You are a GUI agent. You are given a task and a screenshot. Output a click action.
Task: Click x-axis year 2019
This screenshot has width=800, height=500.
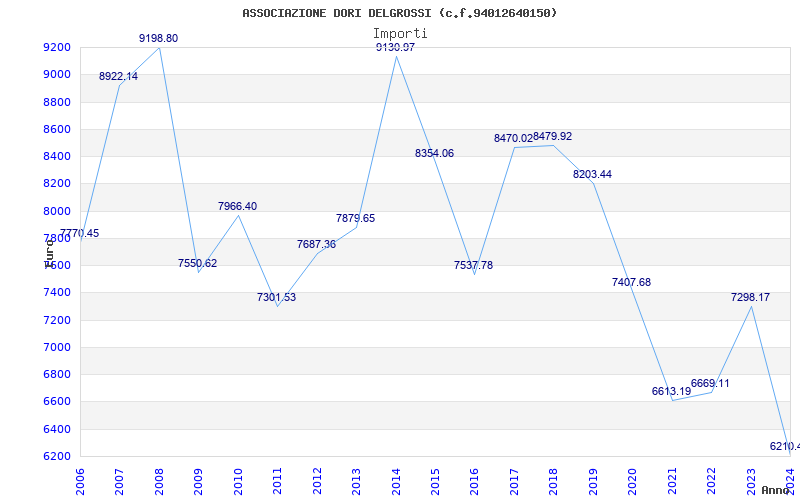tap(593, 482)
